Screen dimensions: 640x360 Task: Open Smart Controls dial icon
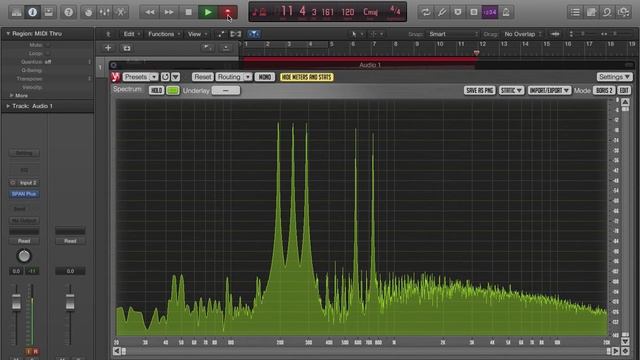[89, 12]
